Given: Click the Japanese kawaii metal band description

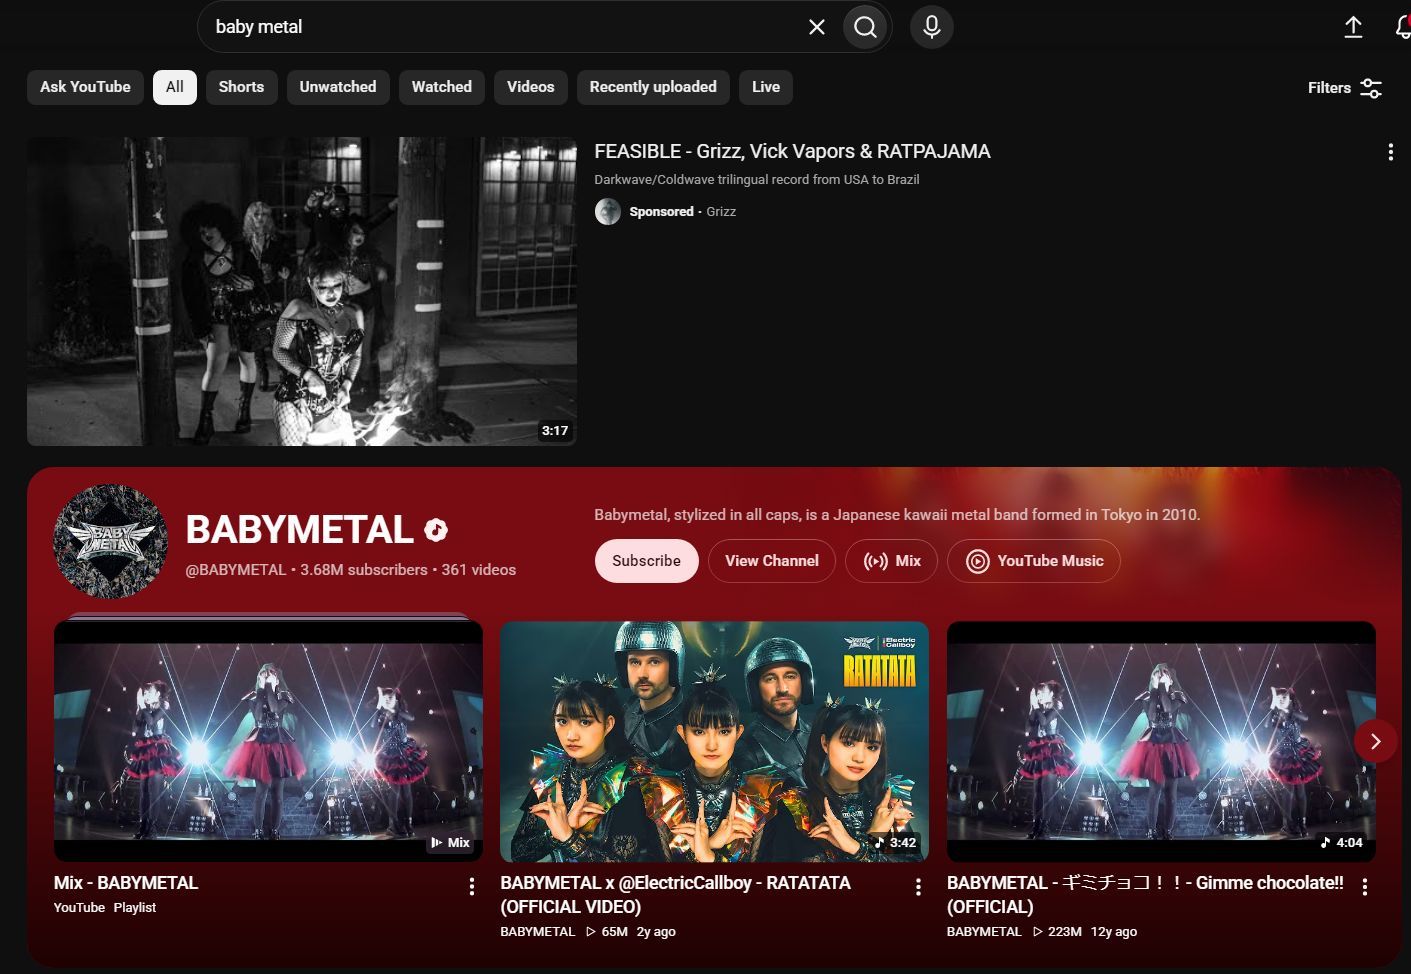Looking at the screenshot, I should 897,515.
